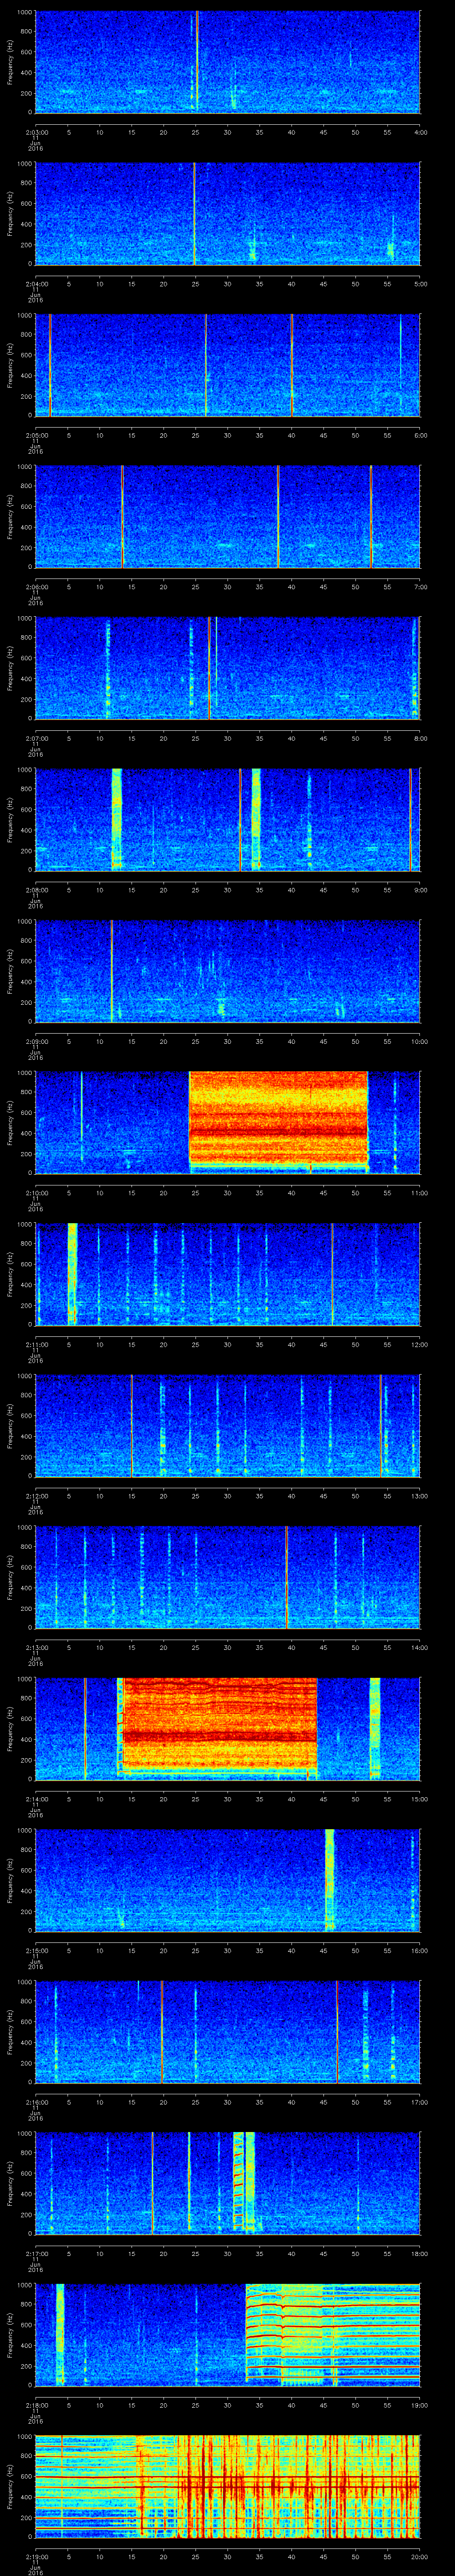Viewport: 455px width, 2576px height.
Task: Select the spectrogram panel starting at 2:12:00
Action: [x=228, y=1425]
